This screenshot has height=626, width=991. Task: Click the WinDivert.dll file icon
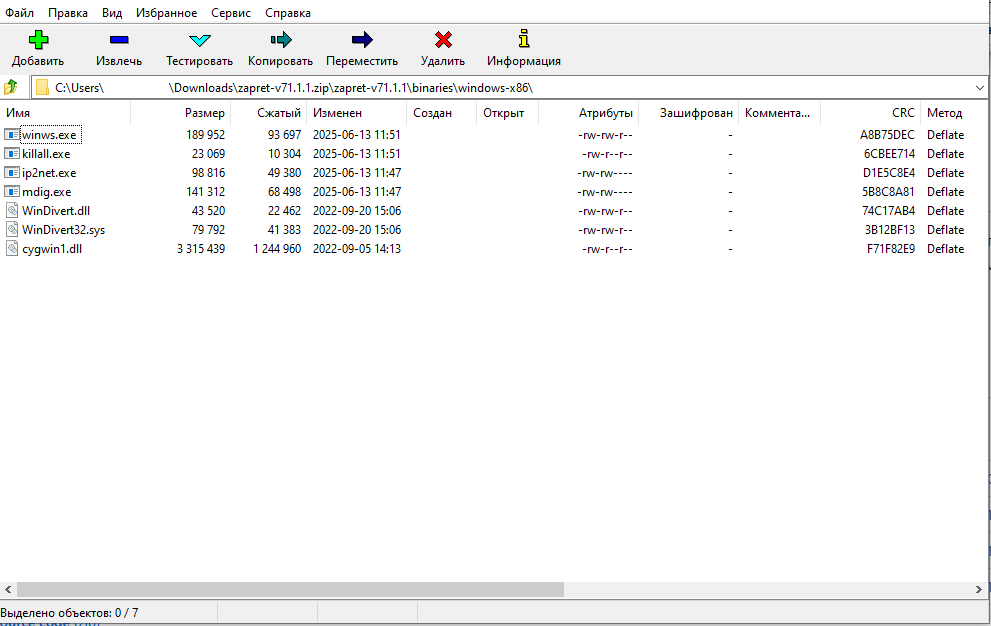[x=11, y=211]
